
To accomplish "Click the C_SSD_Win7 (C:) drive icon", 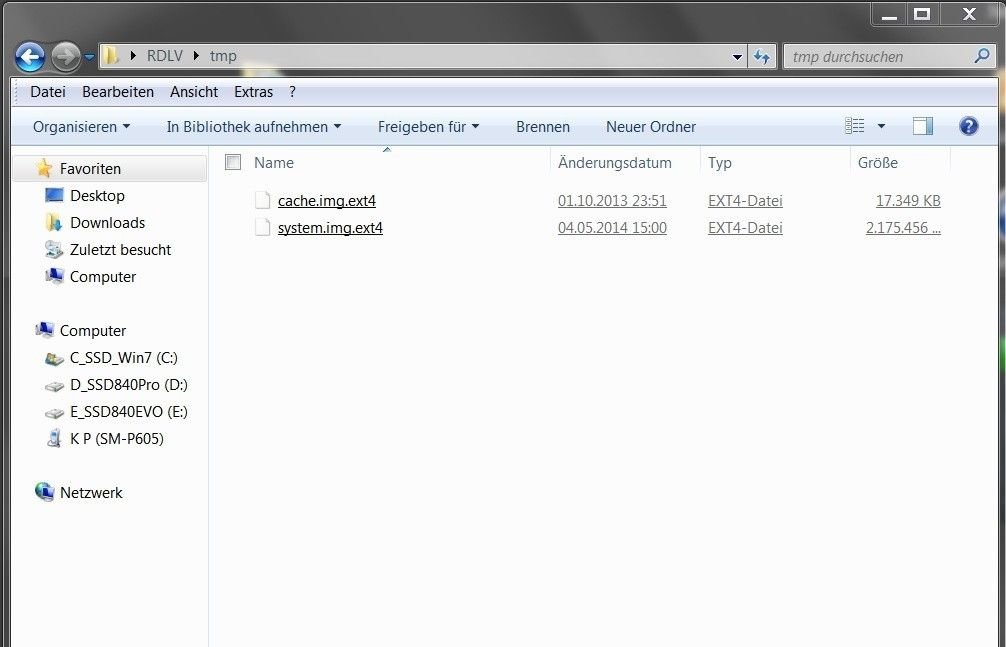I will (x=54, y=358).
